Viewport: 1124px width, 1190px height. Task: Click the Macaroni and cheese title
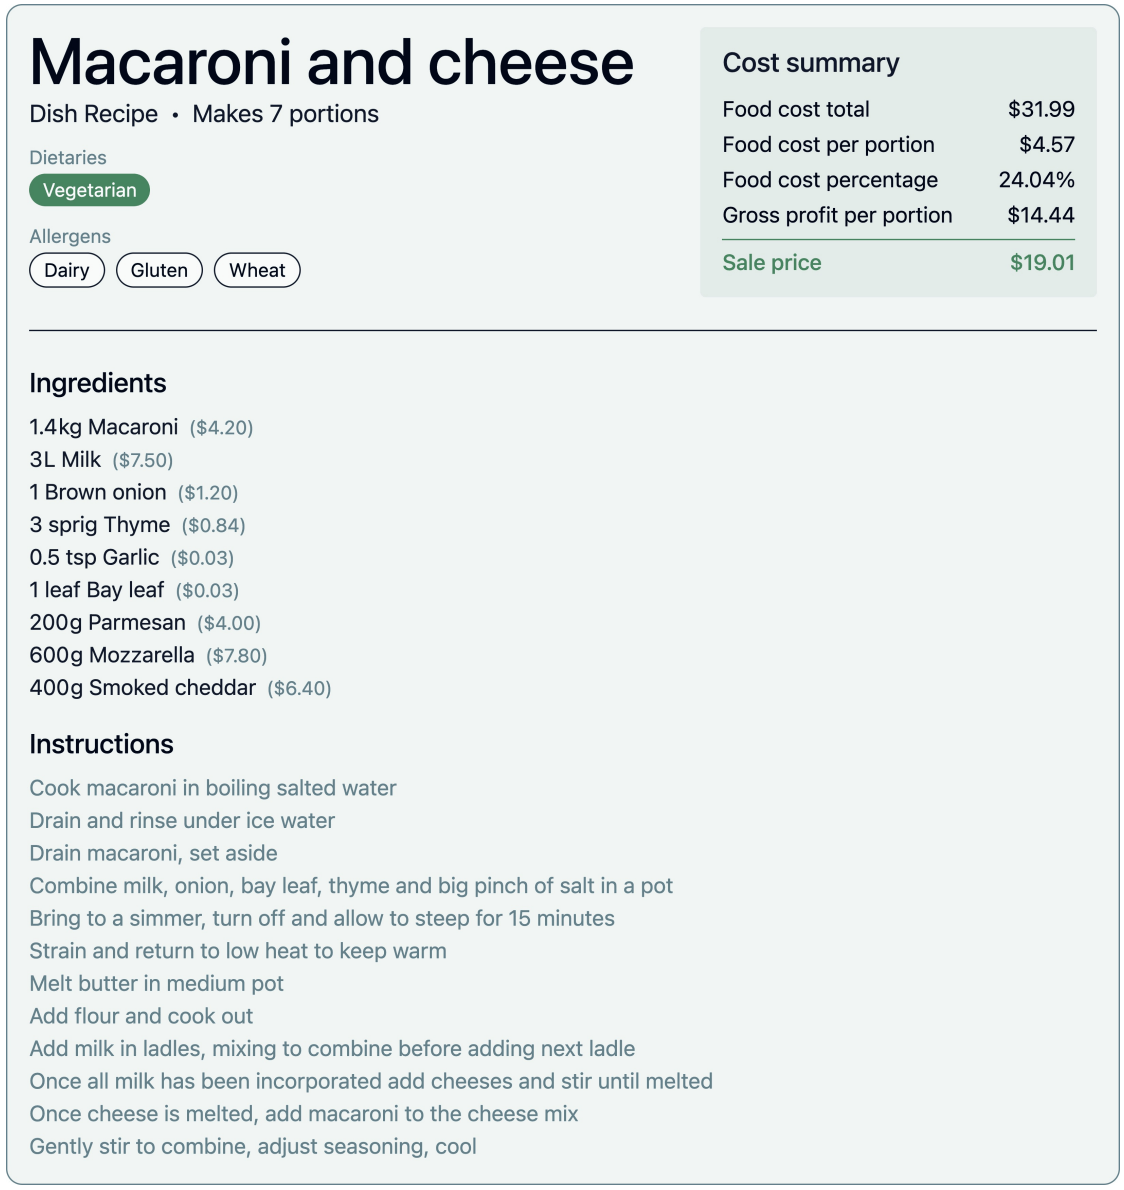[x=331, y=62]
